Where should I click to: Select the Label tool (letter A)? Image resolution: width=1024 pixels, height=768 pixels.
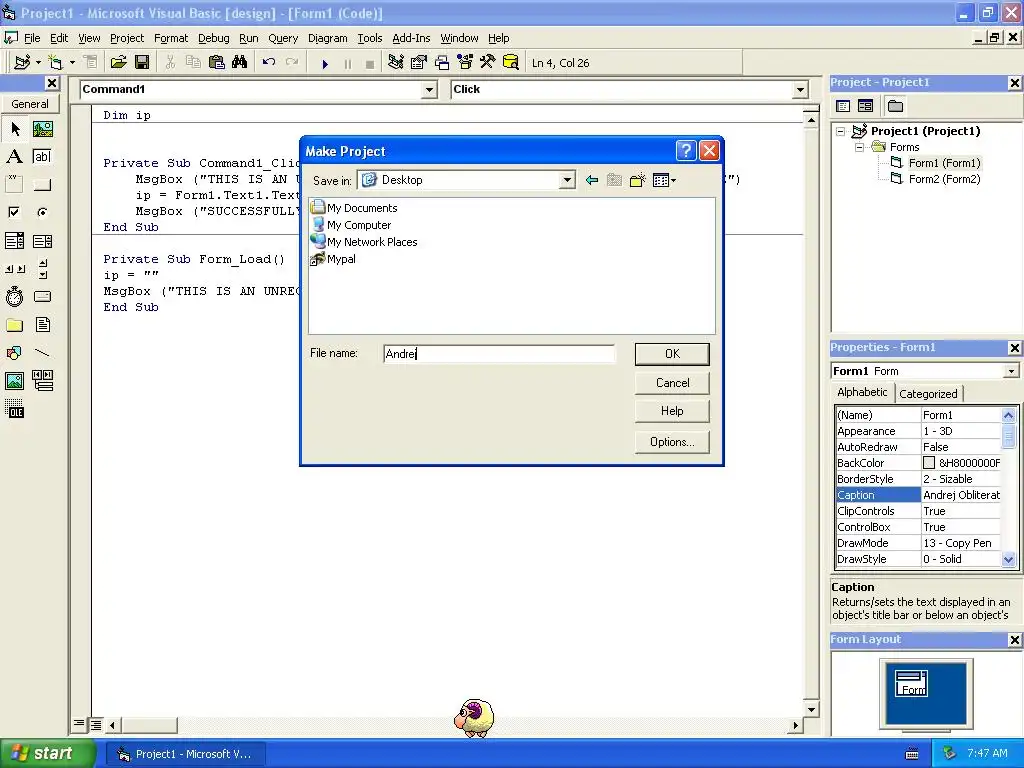(15, 156)
